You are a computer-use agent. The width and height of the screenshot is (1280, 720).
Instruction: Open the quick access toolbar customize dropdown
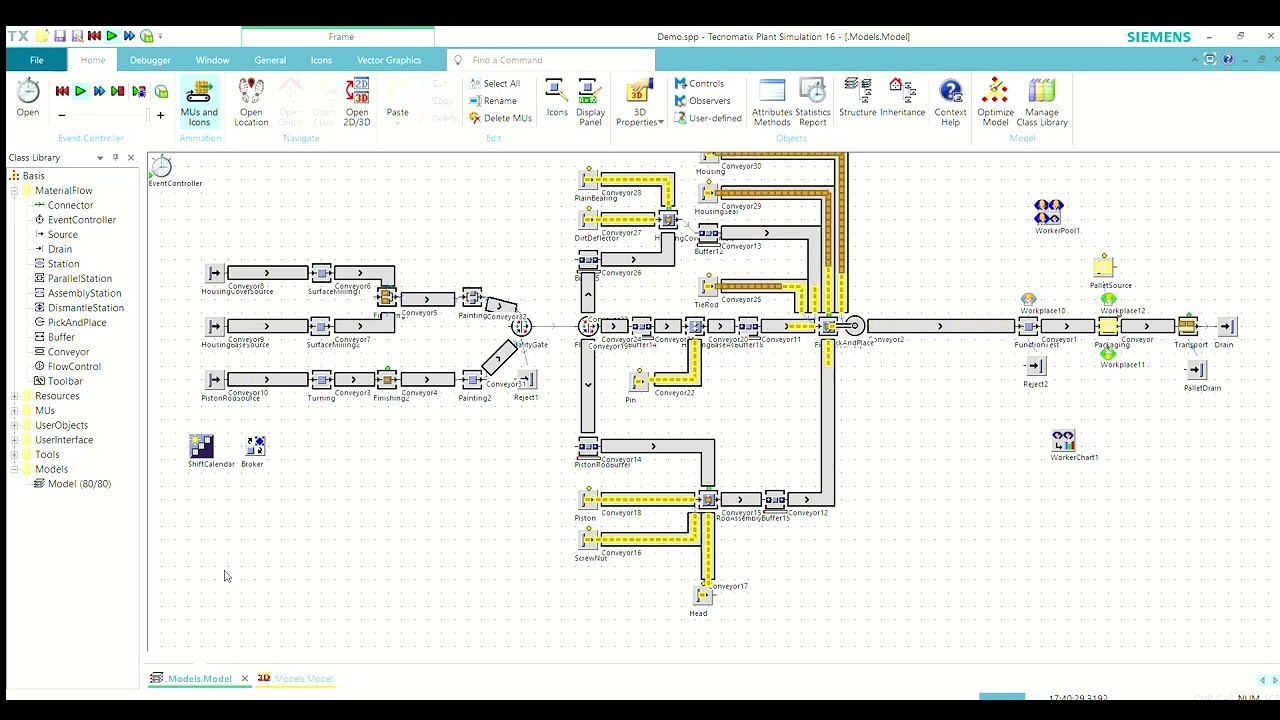pos(161,36)
